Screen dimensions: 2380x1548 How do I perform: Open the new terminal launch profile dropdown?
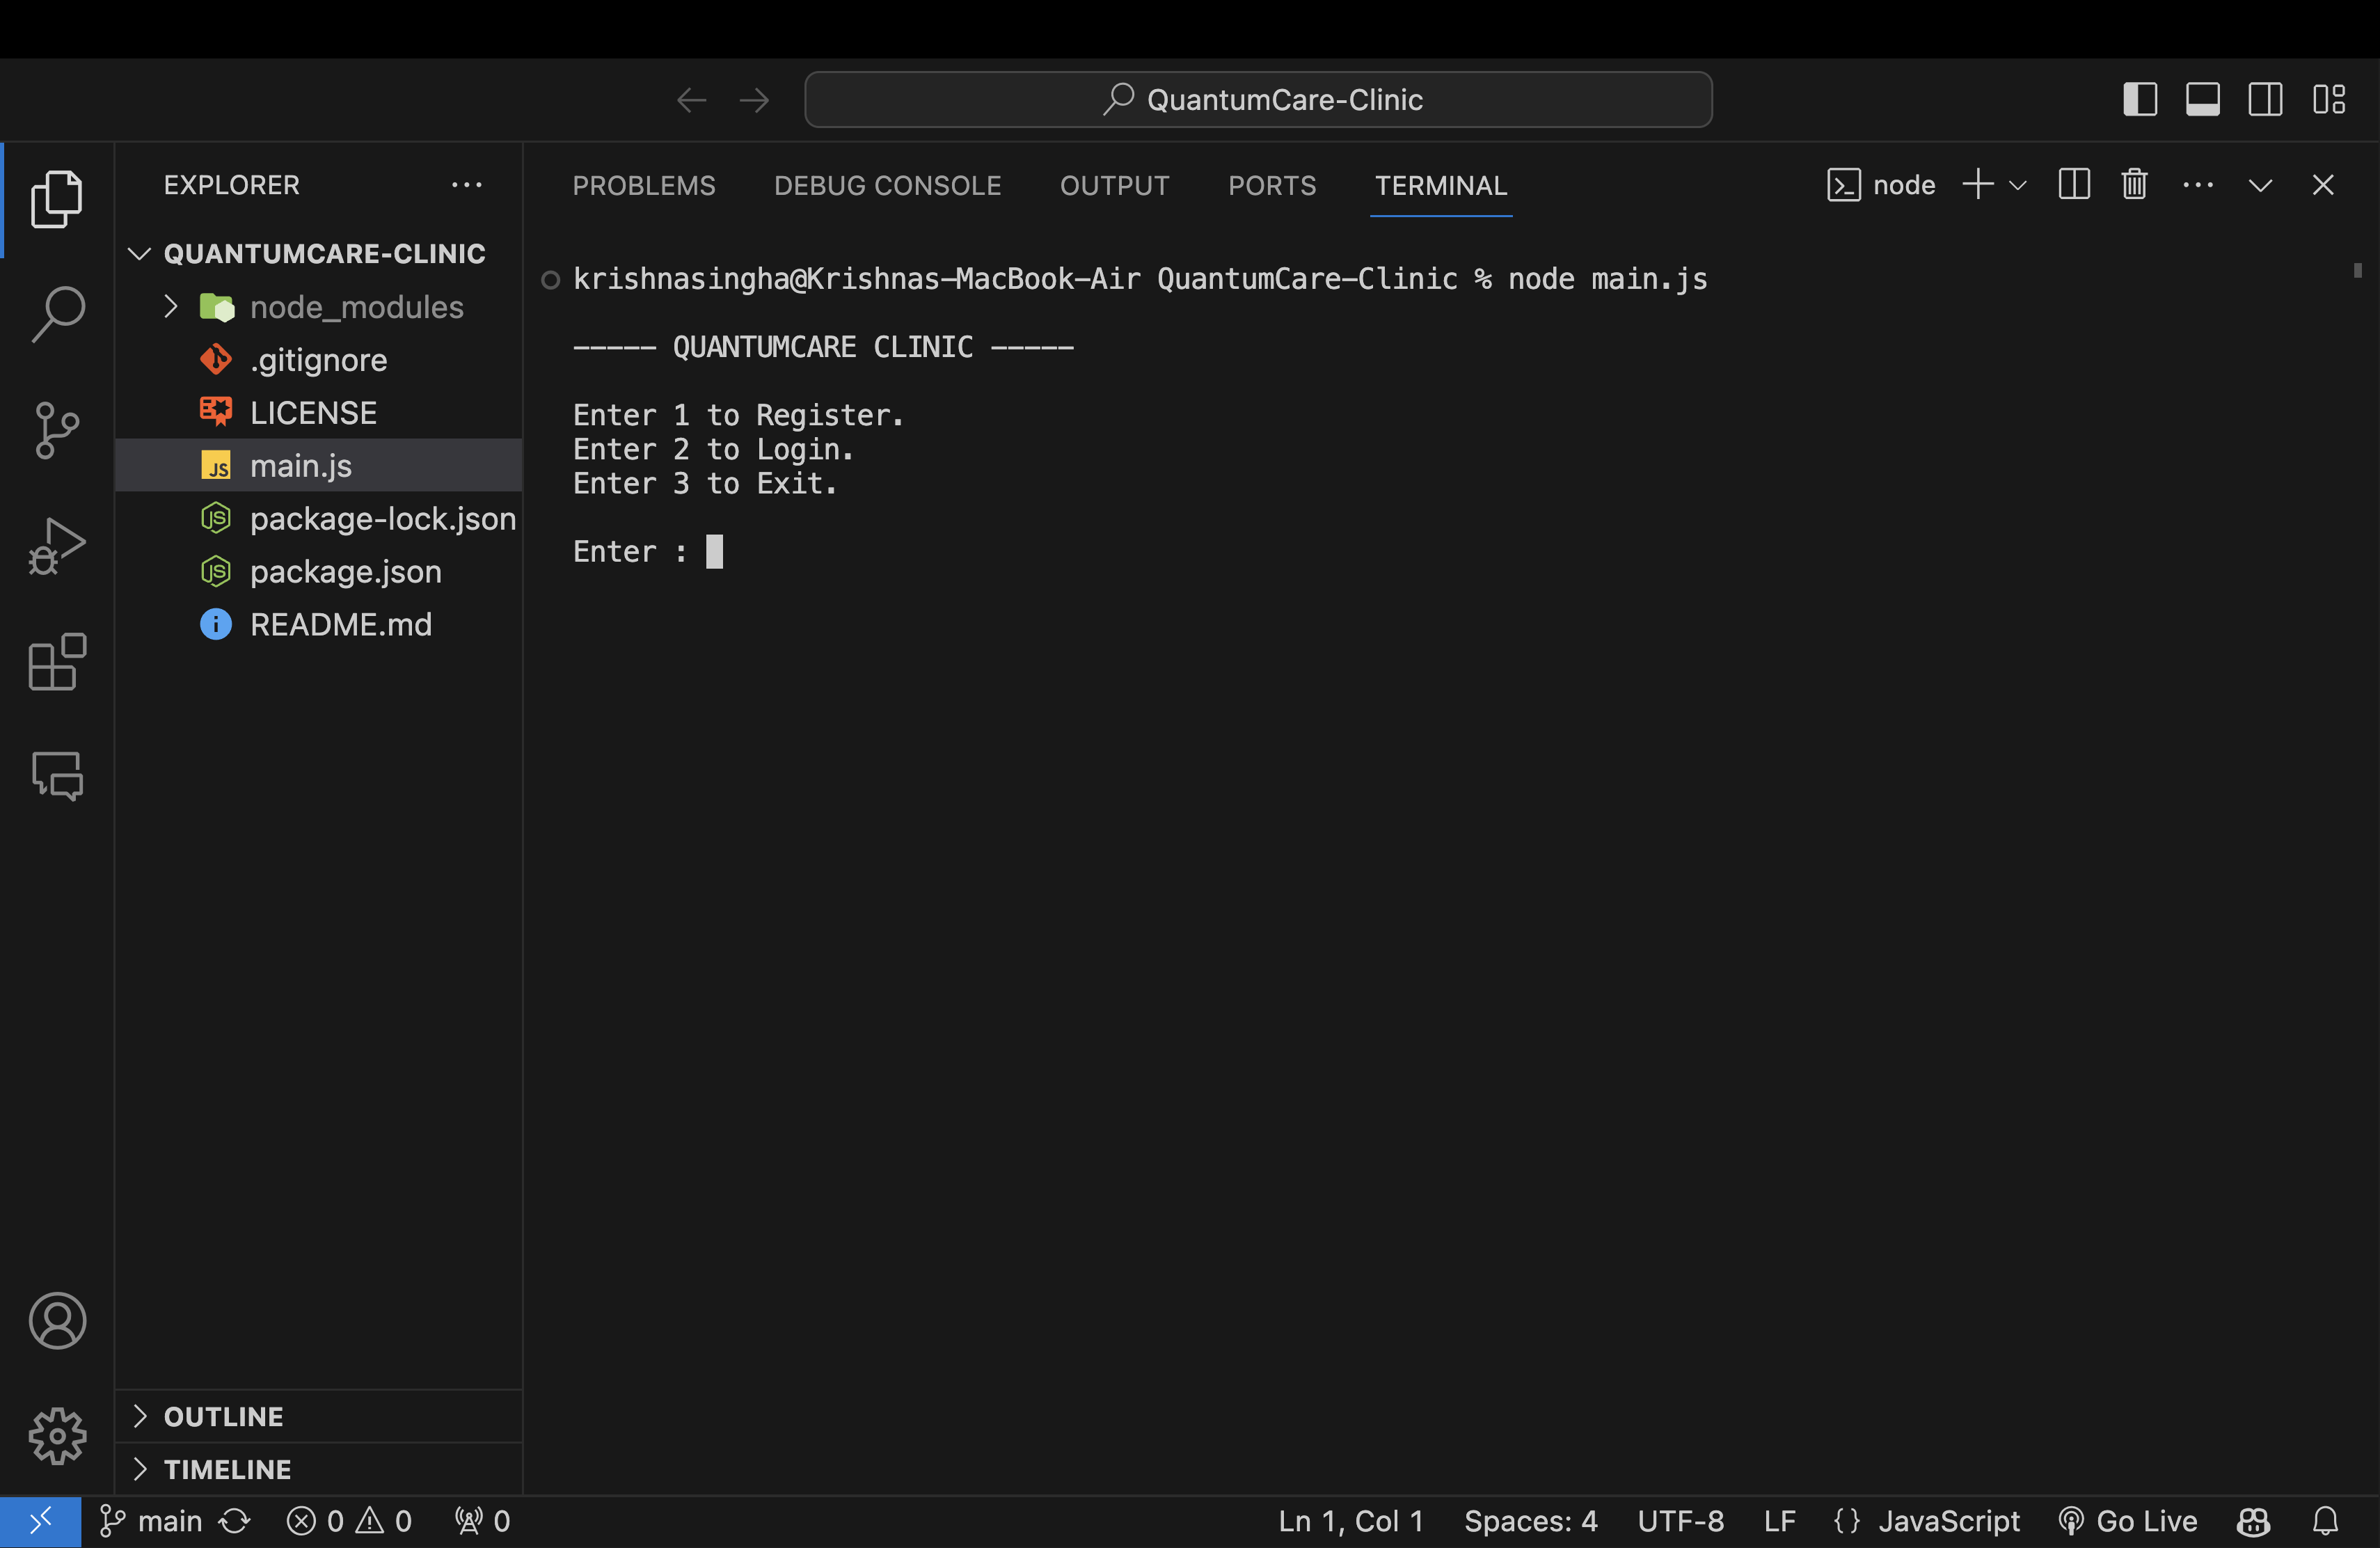(2018, 185)
